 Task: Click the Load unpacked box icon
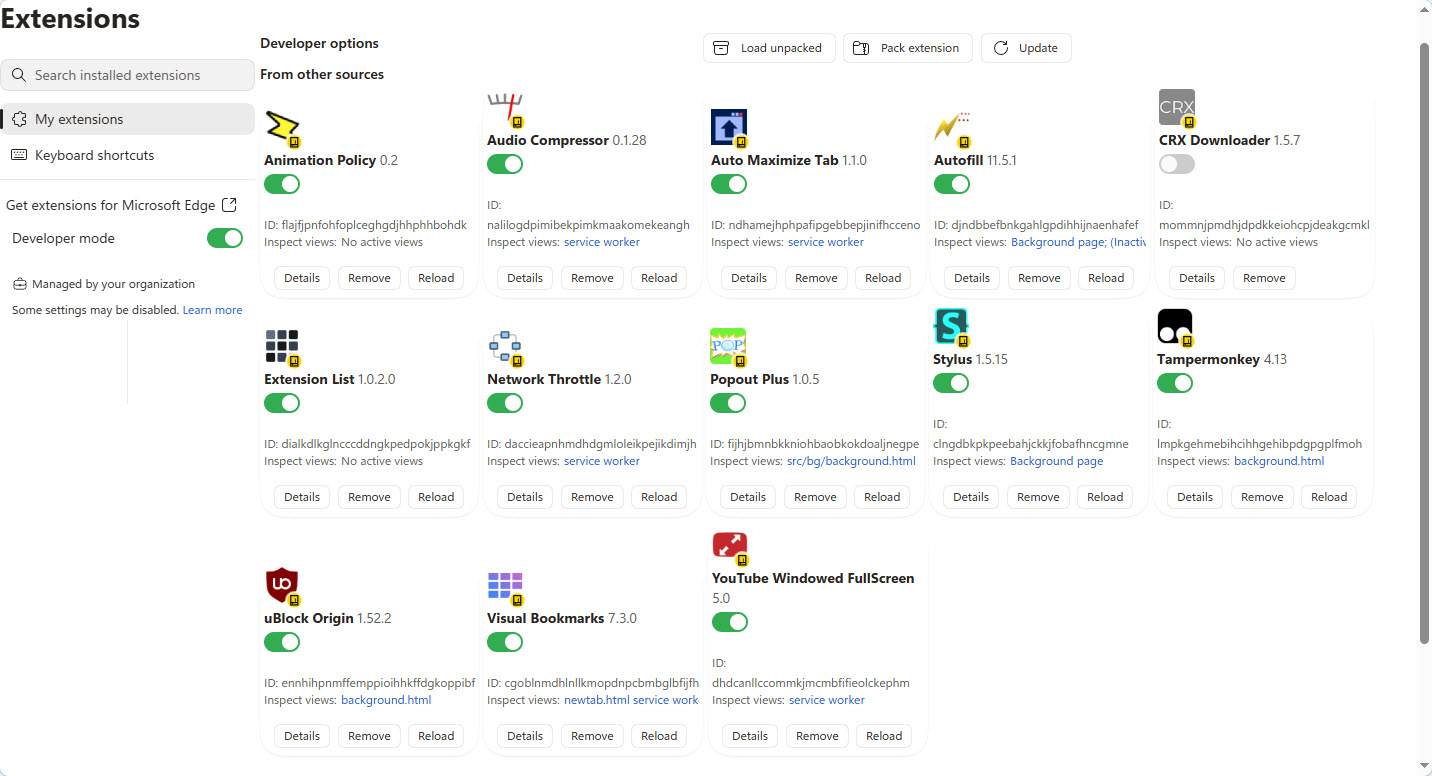click(721, 48)
